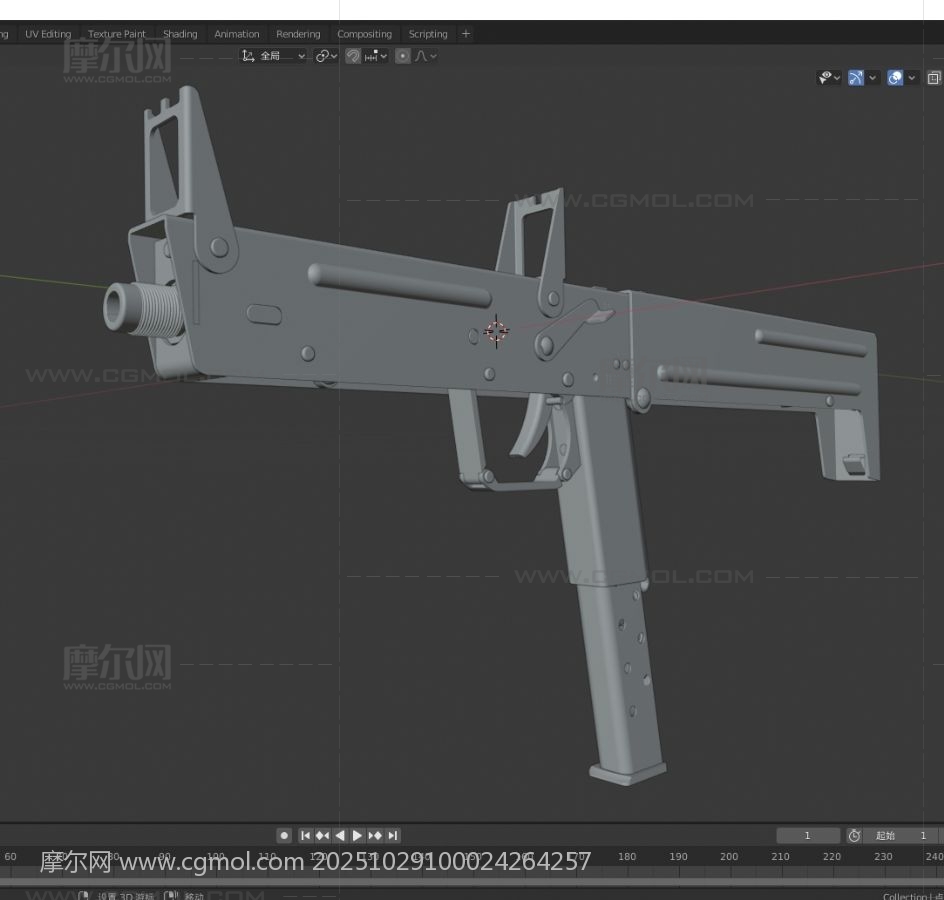Image resolution: width=944 pixels, height=900 pixels.
Task: Play the animation forward
Action: click(358, 835)
